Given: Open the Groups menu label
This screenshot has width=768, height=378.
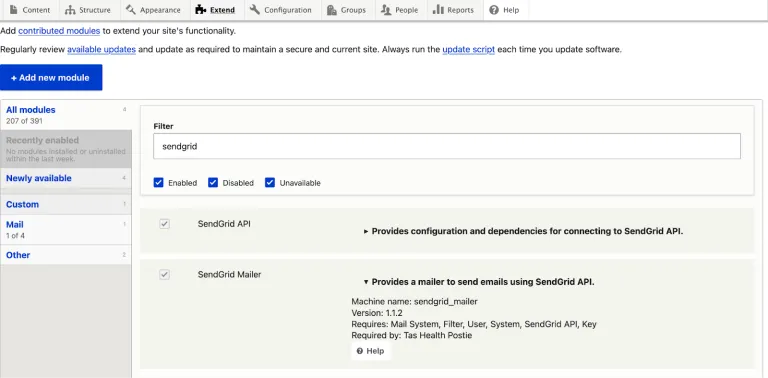Looking at the screenshot, I should [x=354, y=10].
